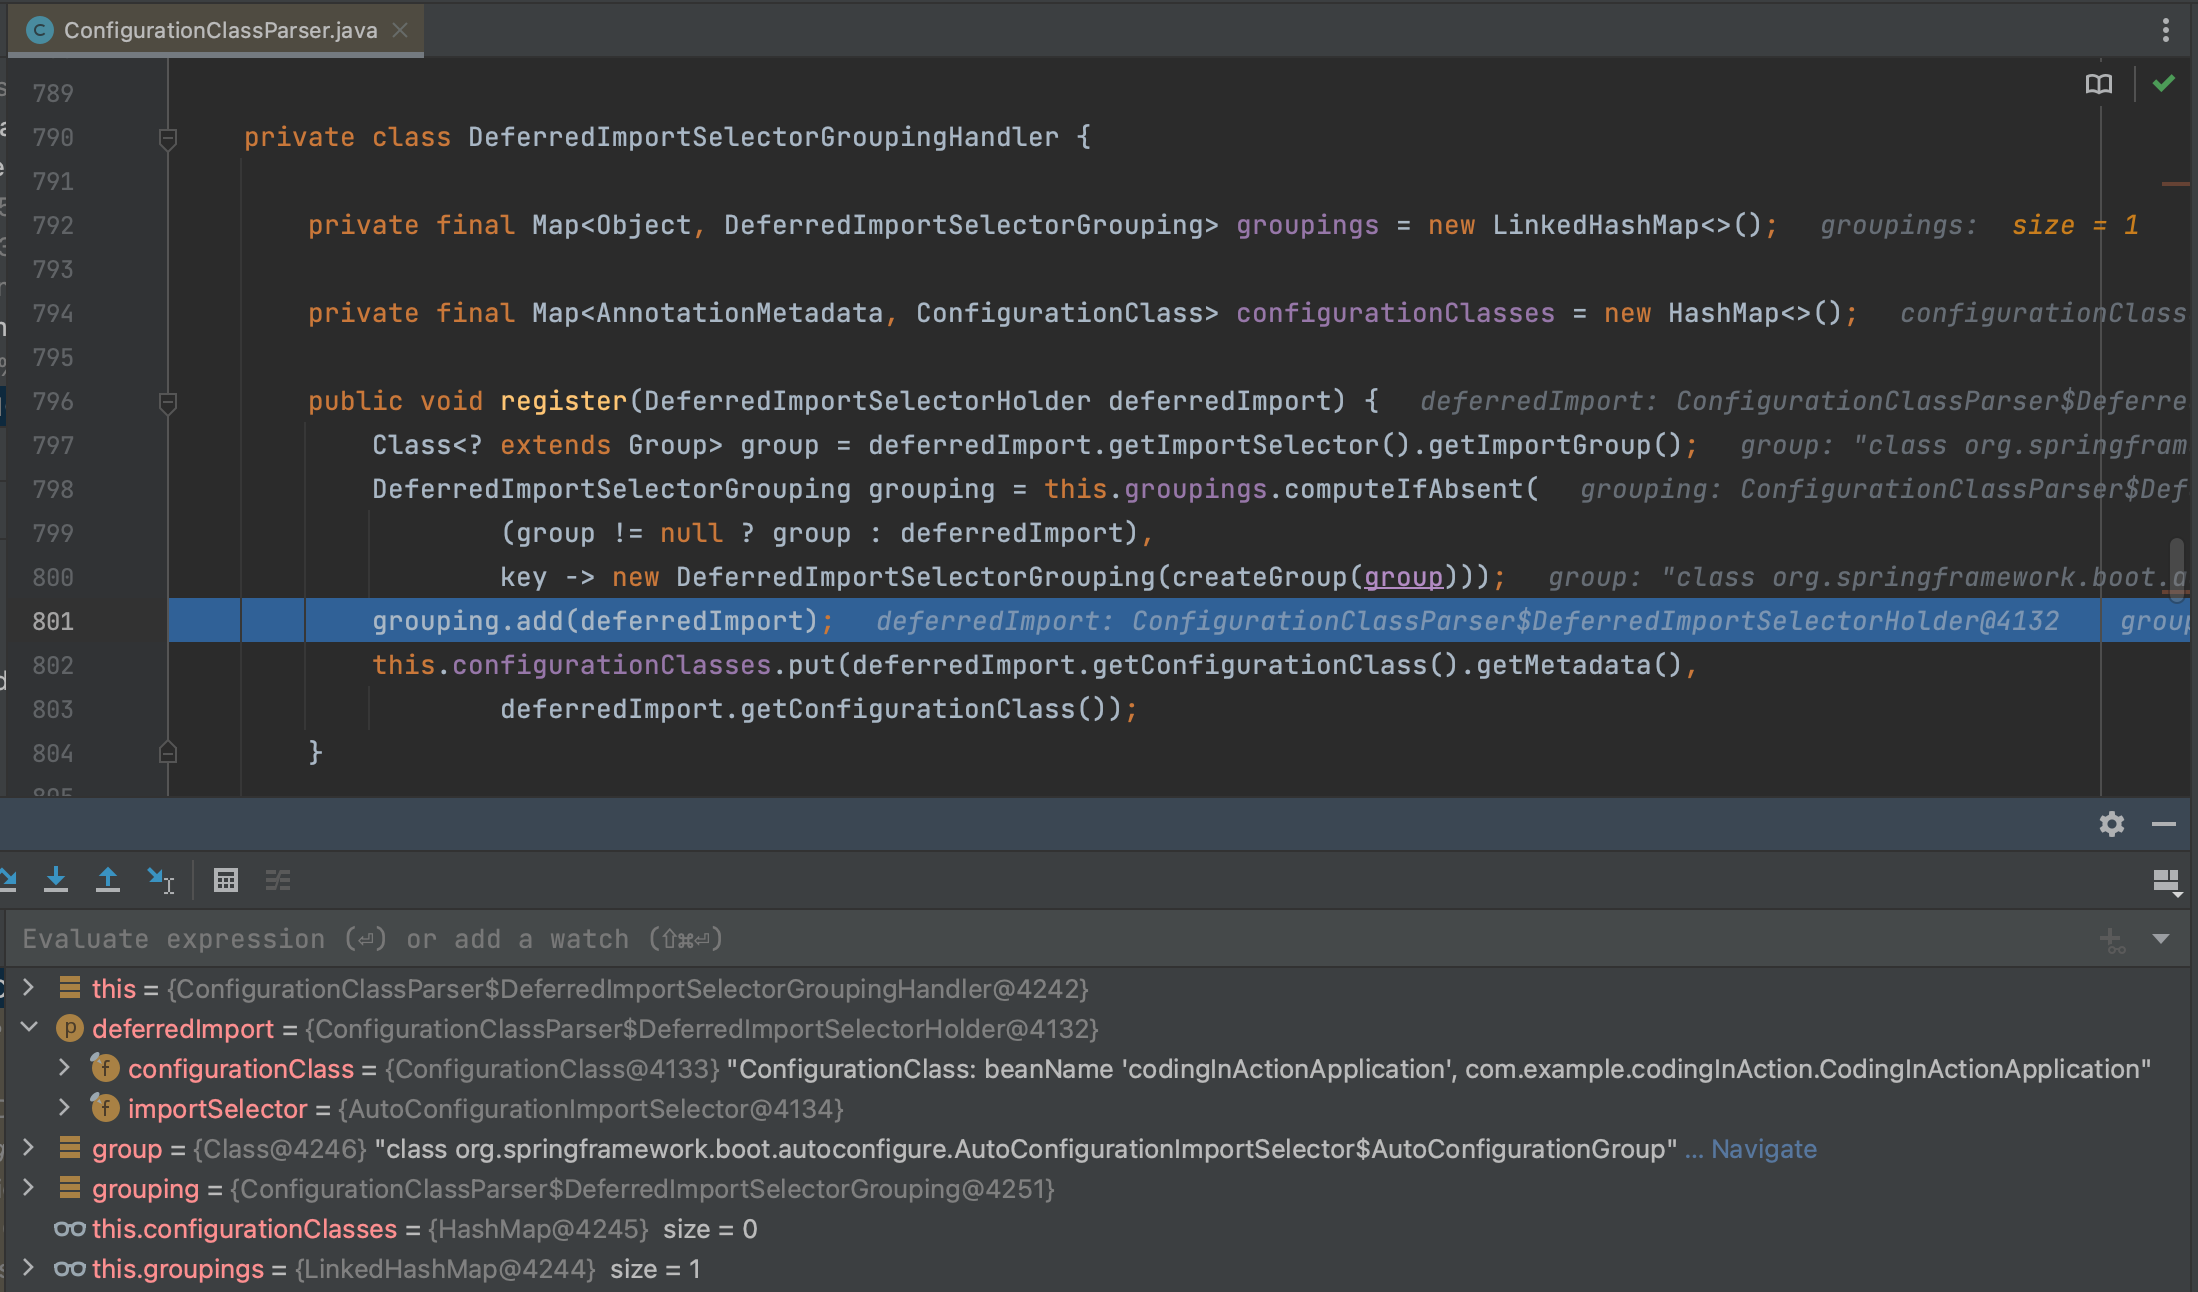Click the Step Out up-arrow icon
Viewport: 2198px width, 1292px height.
107,880
